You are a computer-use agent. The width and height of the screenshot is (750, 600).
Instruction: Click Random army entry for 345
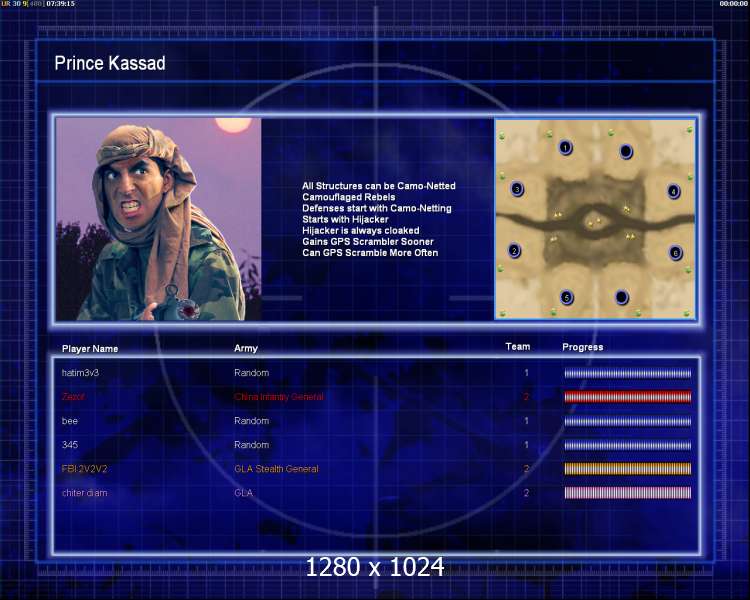pos(252,445)
